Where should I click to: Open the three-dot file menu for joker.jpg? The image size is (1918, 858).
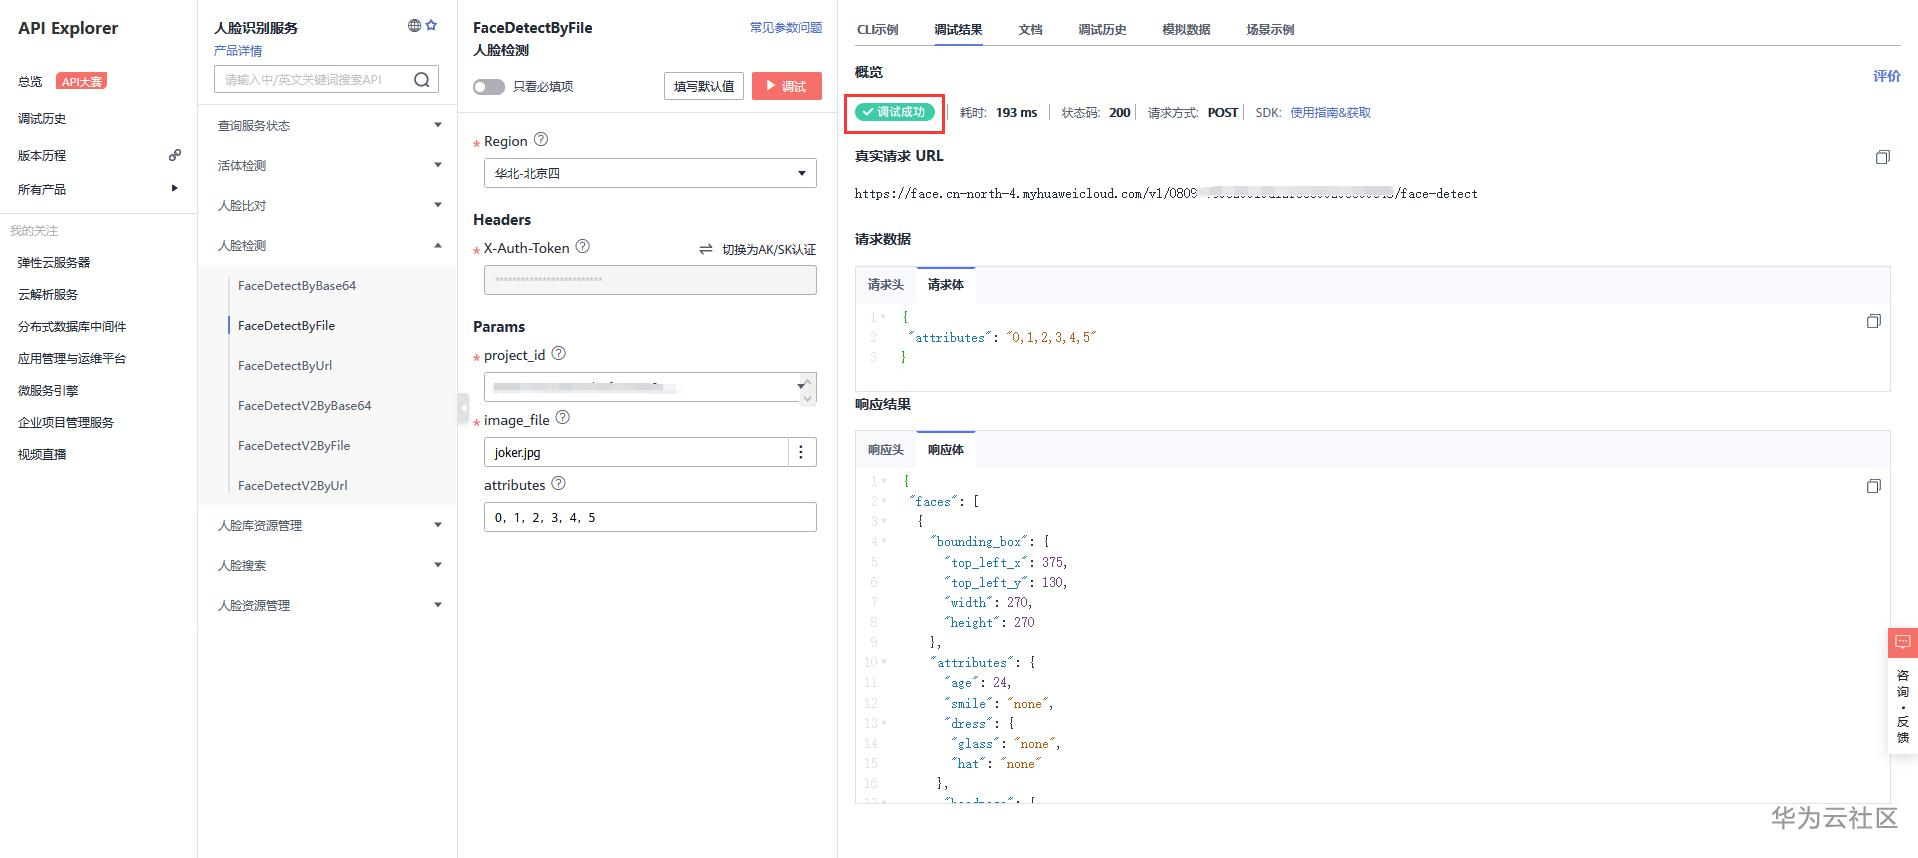point(801,452)
